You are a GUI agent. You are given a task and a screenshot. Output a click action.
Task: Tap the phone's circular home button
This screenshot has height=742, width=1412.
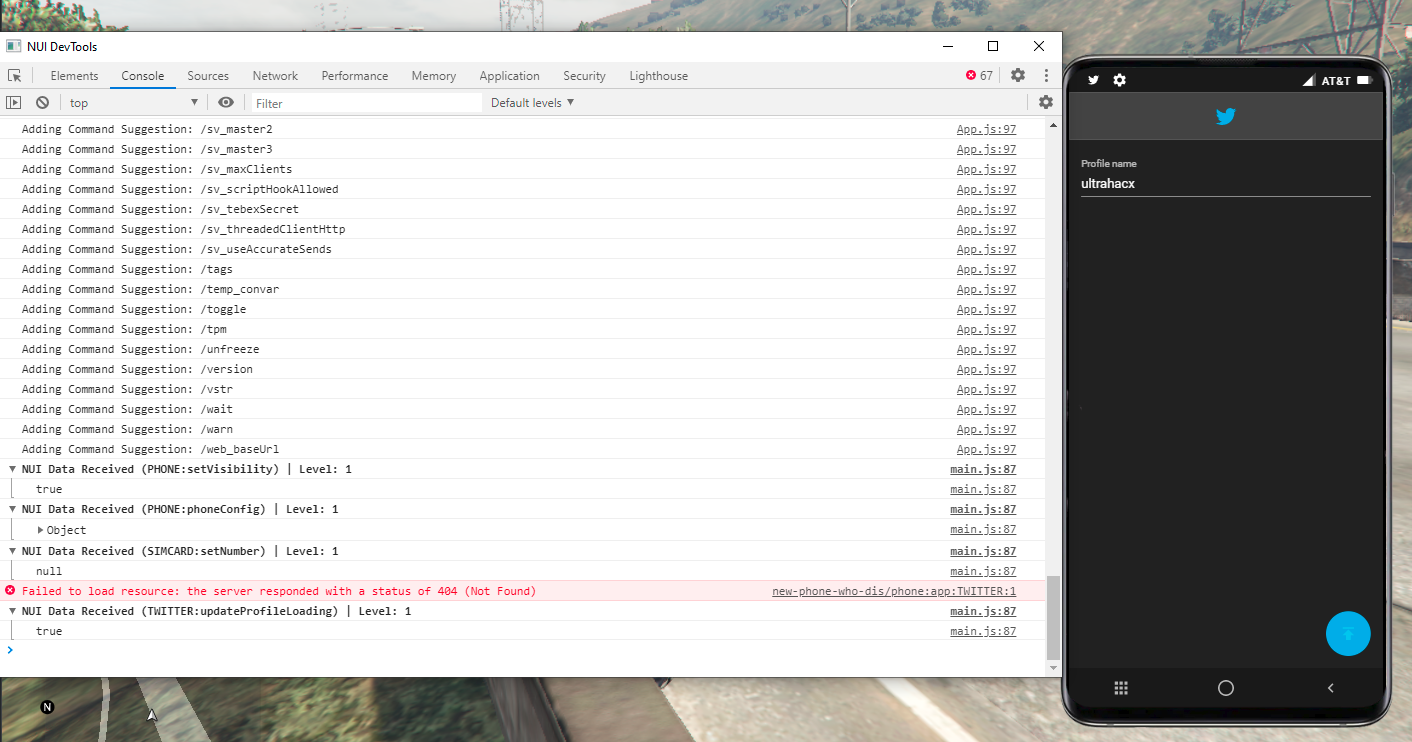tap(1225, 688)
